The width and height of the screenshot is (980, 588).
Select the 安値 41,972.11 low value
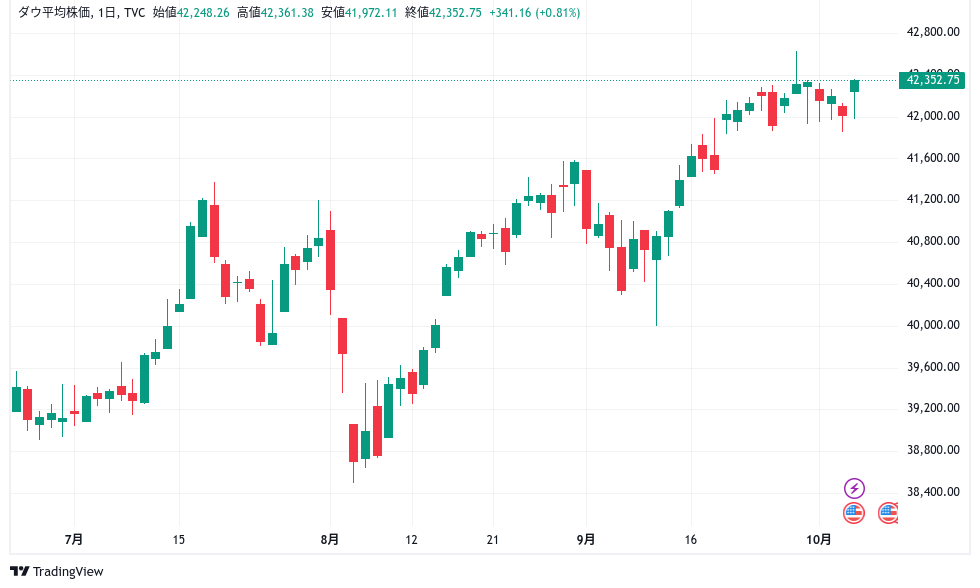point(359,12)
